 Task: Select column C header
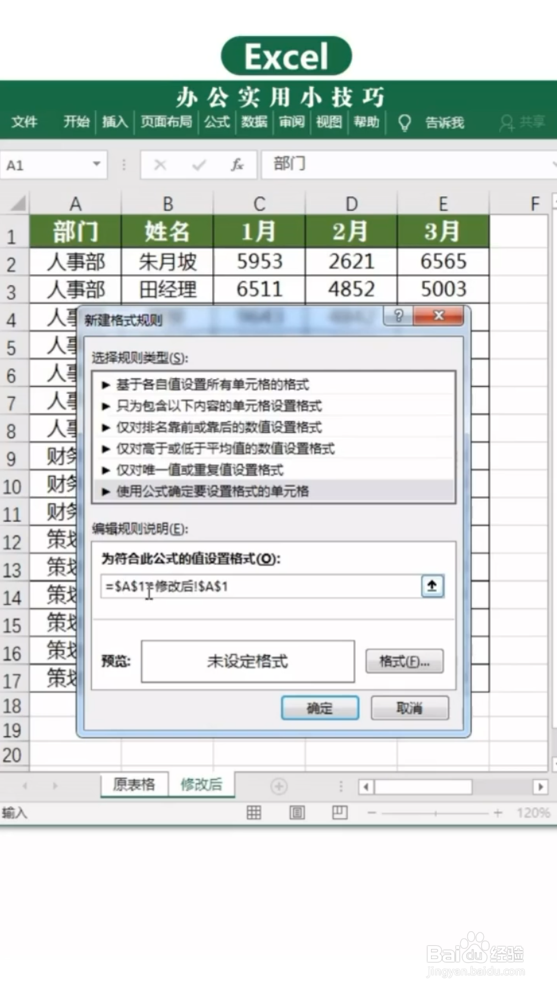(x=259, y=204)
